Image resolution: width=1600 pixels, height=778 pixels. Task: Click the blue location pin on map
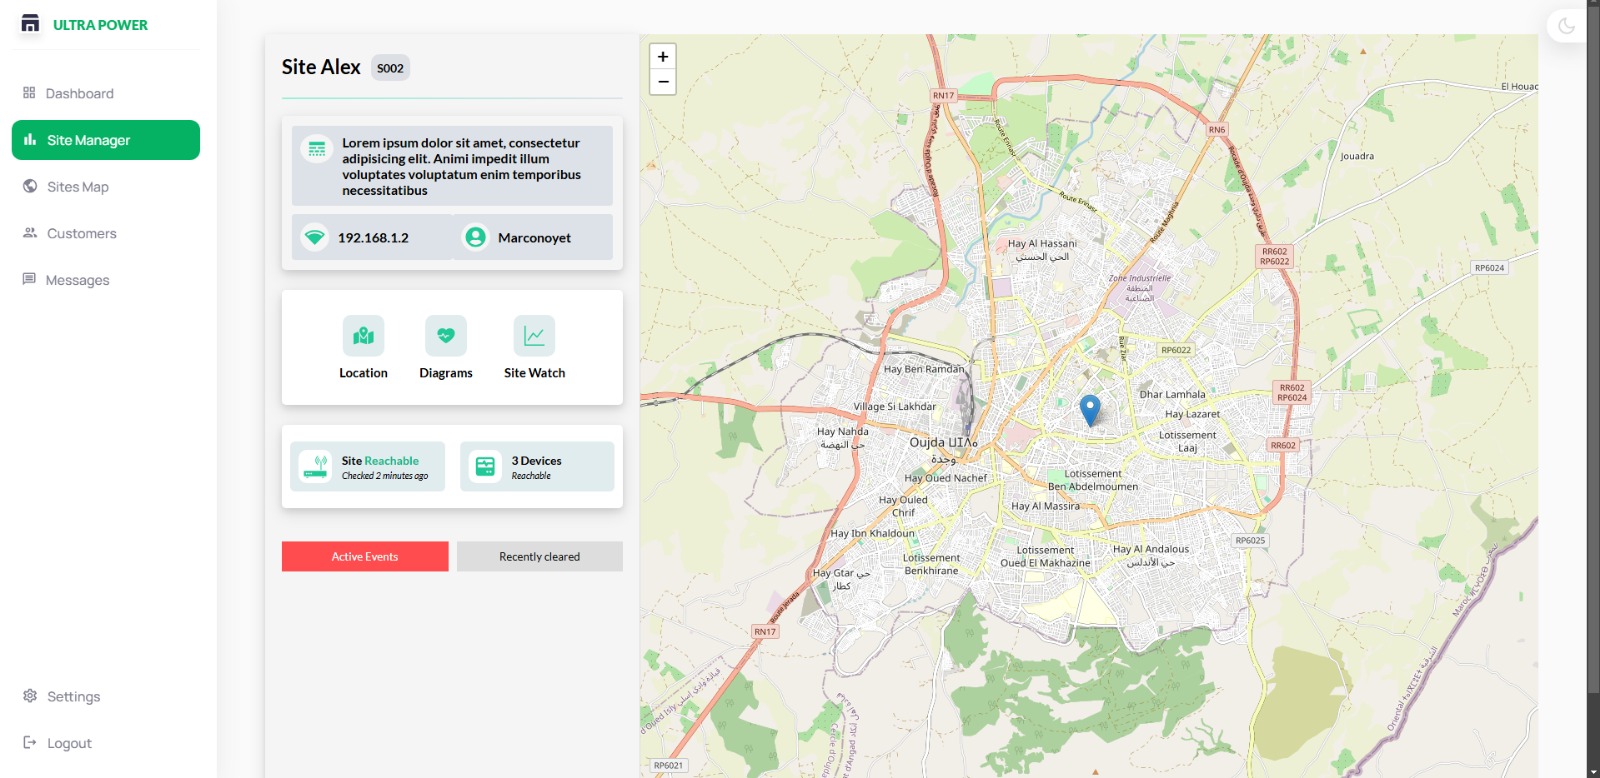click(1090, 409)
